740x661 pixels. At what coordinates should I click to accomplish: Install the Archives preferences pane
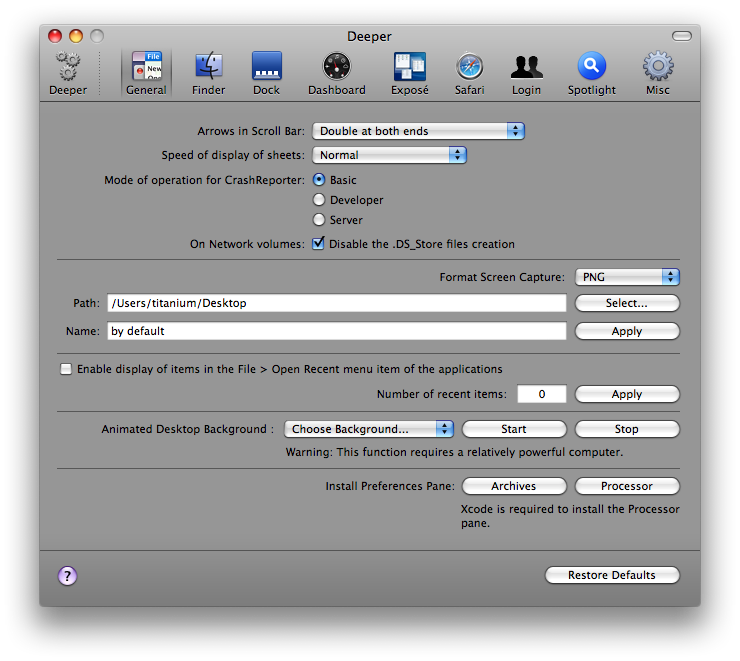tap(514, 486)
